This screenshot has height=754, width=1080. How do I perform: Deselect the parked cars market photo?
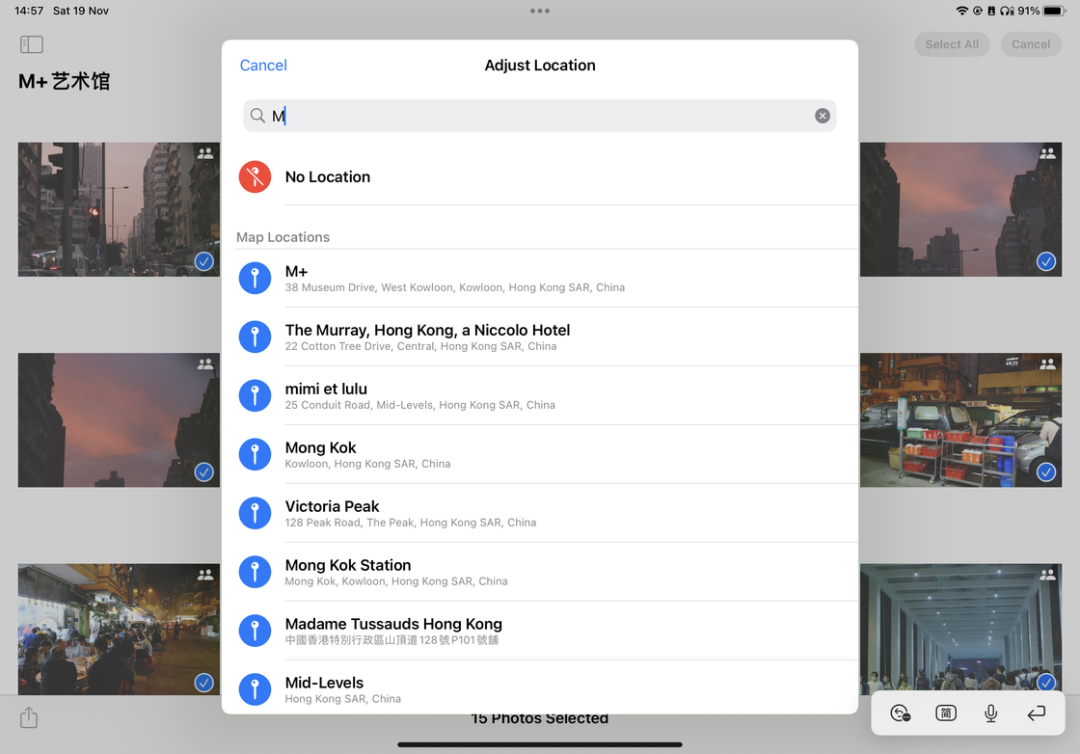[1046, 472]
